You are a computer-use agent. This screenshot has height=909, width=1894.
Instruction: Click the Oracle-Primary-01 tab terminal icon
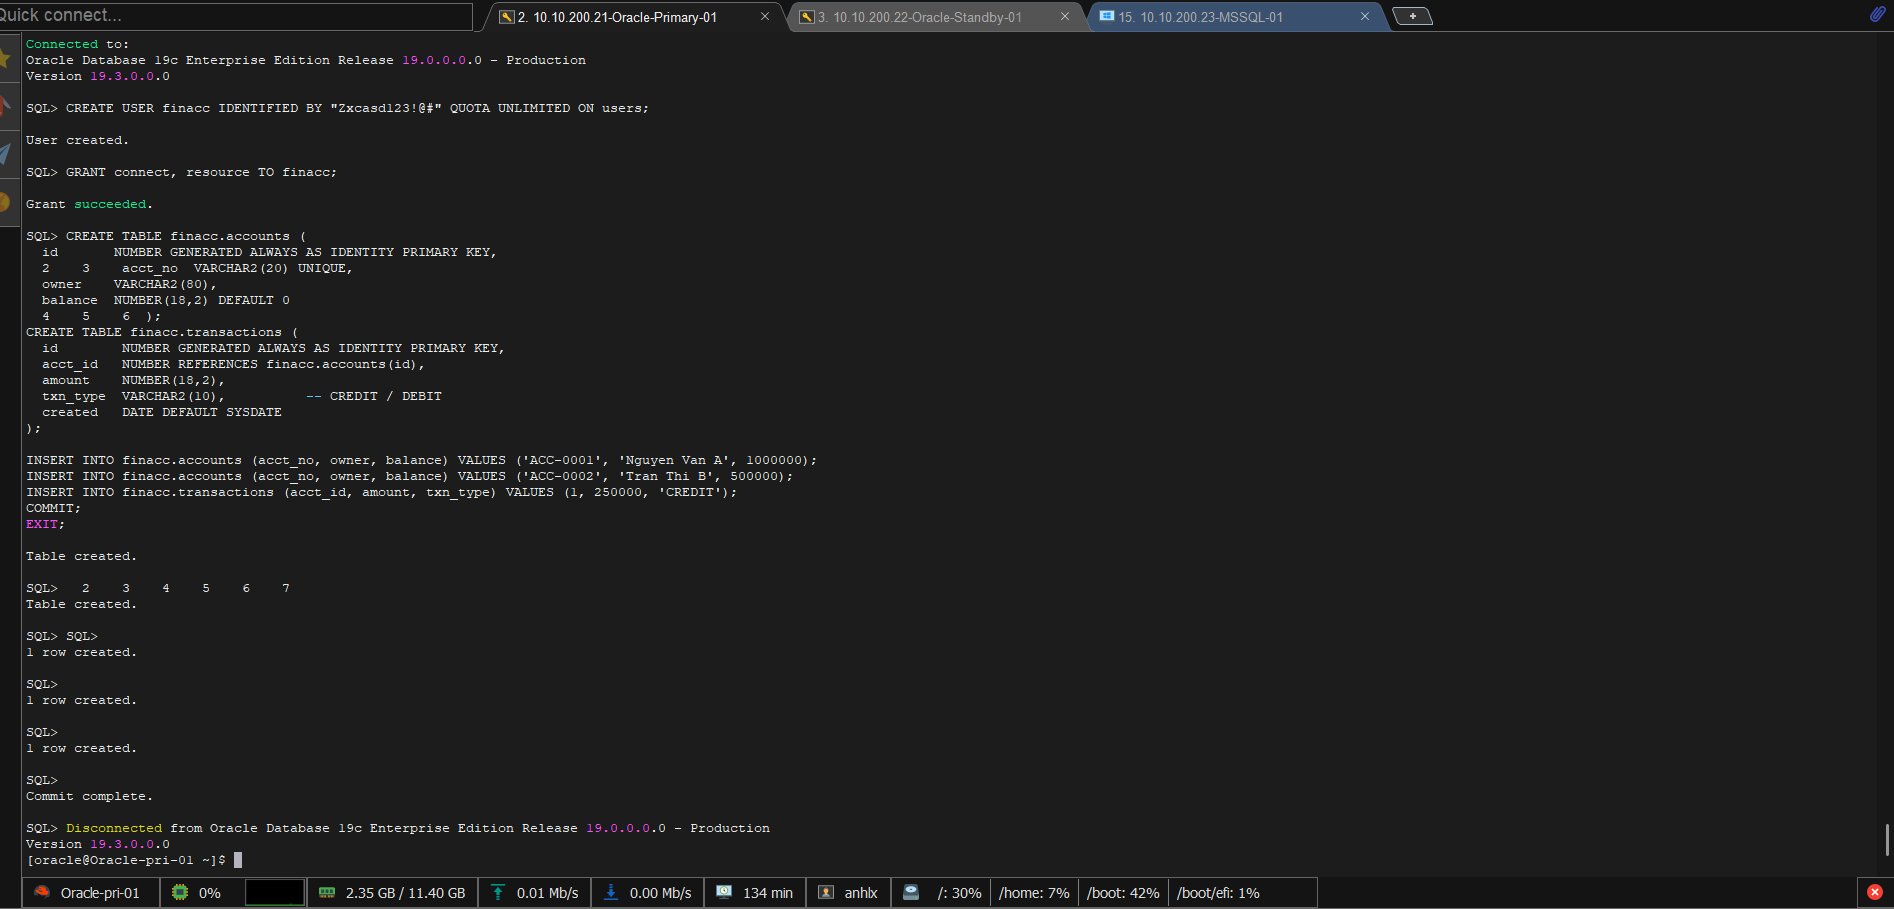[x=507, y=17]
